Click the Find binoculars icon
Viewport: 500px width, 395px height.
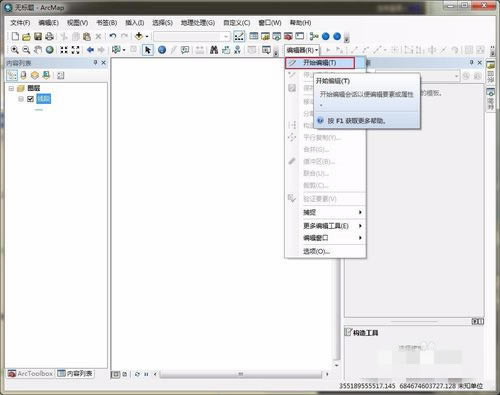point(214,50)
